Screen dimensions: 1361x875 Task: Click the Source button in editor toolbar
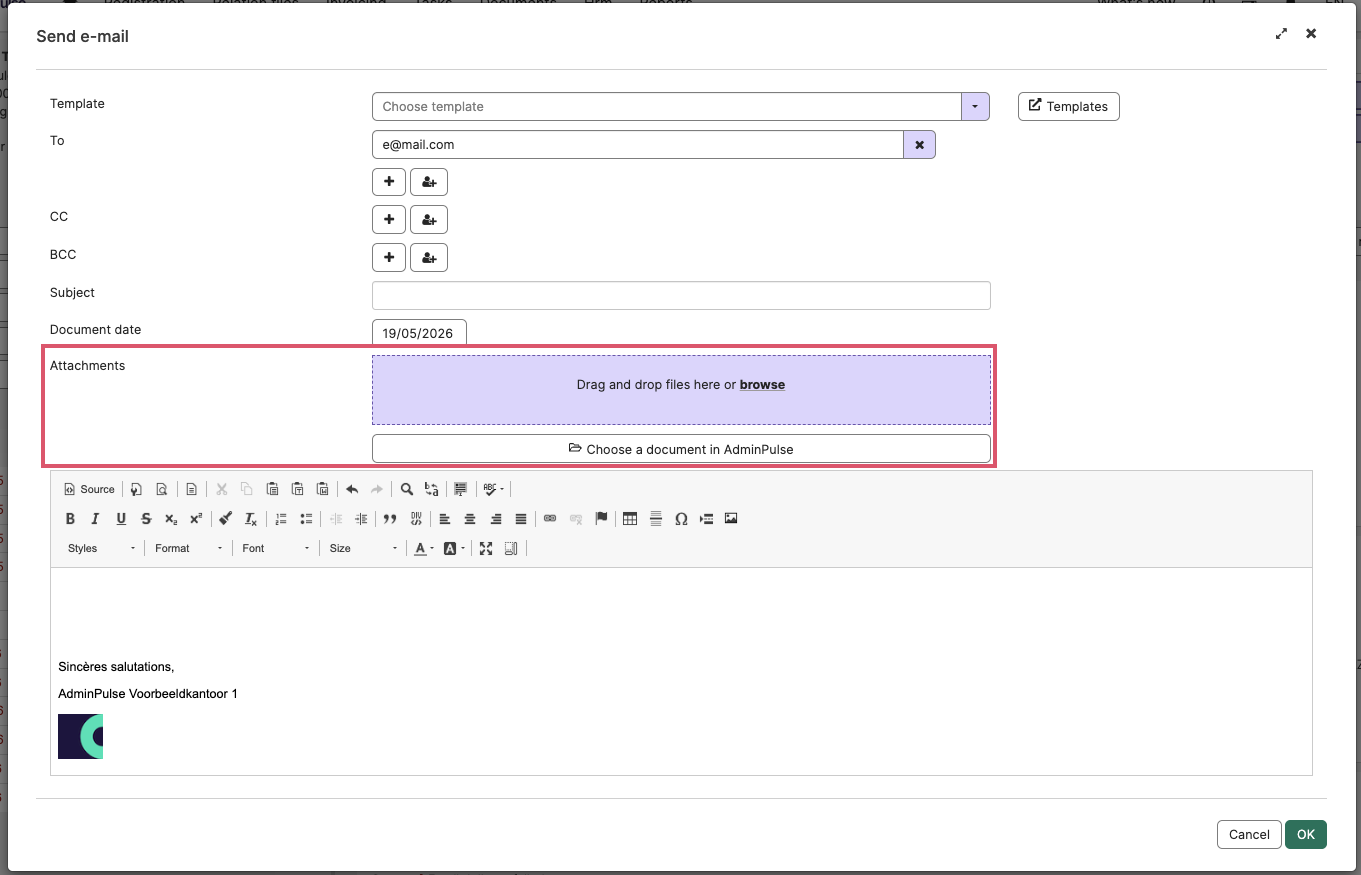tap(89, 489)
